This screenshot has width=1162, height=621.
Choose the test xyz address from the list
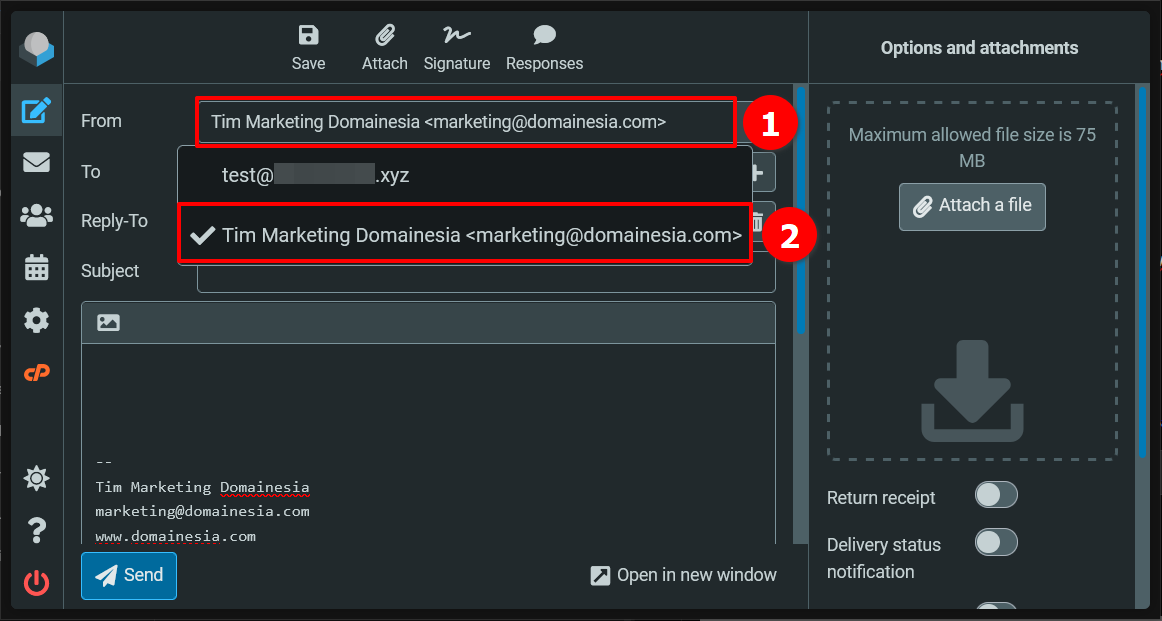tap(314, 174)
